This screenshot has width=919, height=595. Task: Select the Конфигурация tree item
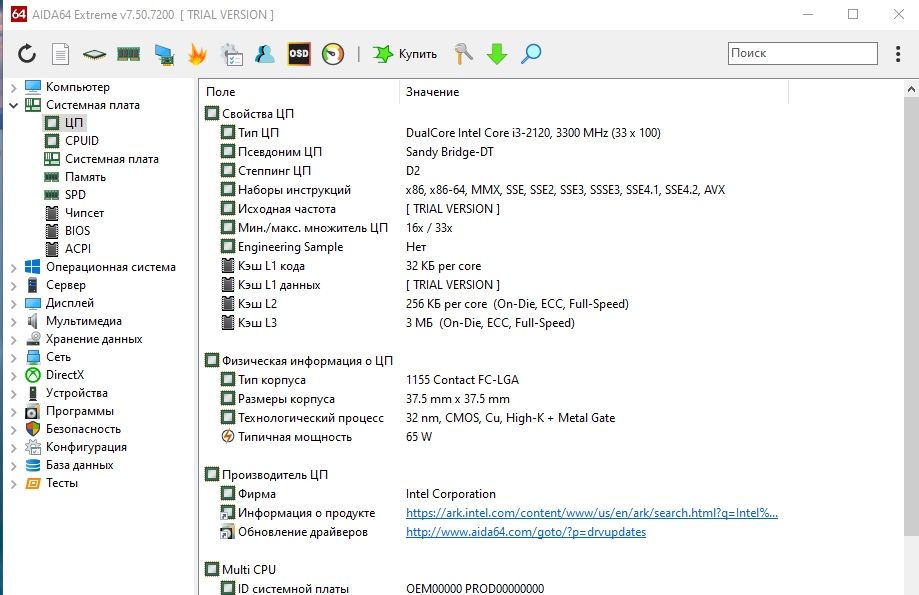click(76, 447)
